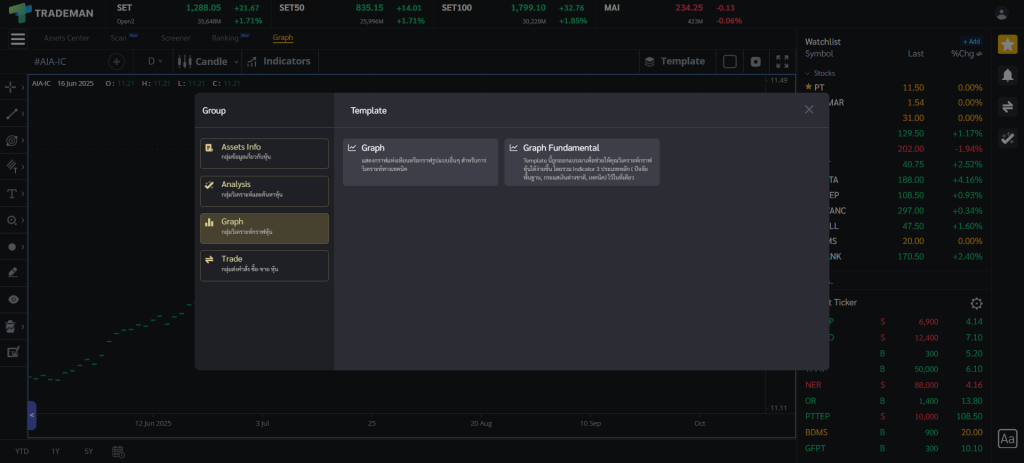The image size is (1024, 463).
Task: Open Recent Ticker settings gear
Action: (976, 304)
